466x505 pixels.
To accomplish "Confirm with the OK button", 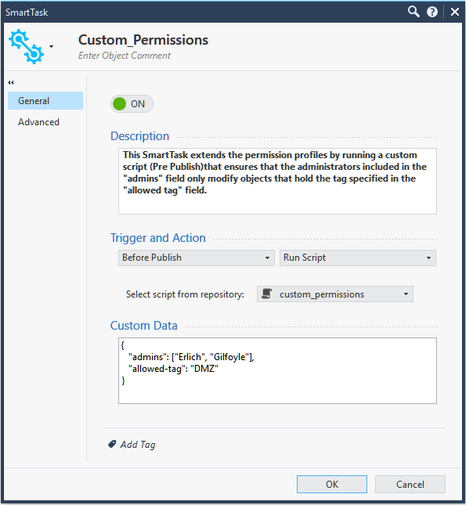I will [x=332, y=484].
